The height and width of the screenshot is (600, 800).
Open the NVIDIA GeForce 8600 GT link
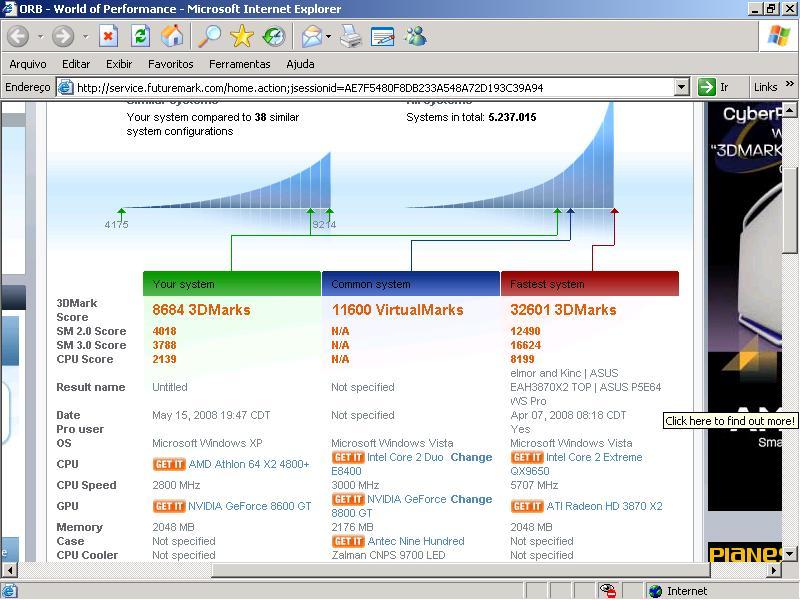click(x=249, y=506)
